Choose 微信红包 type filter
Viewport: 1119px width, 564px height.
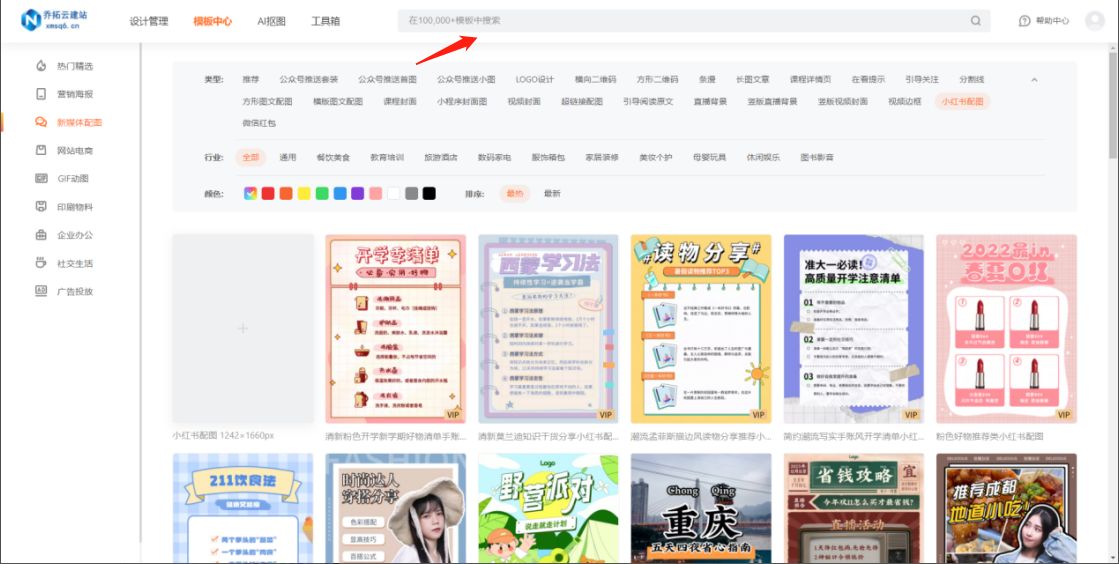click(258, 123)
